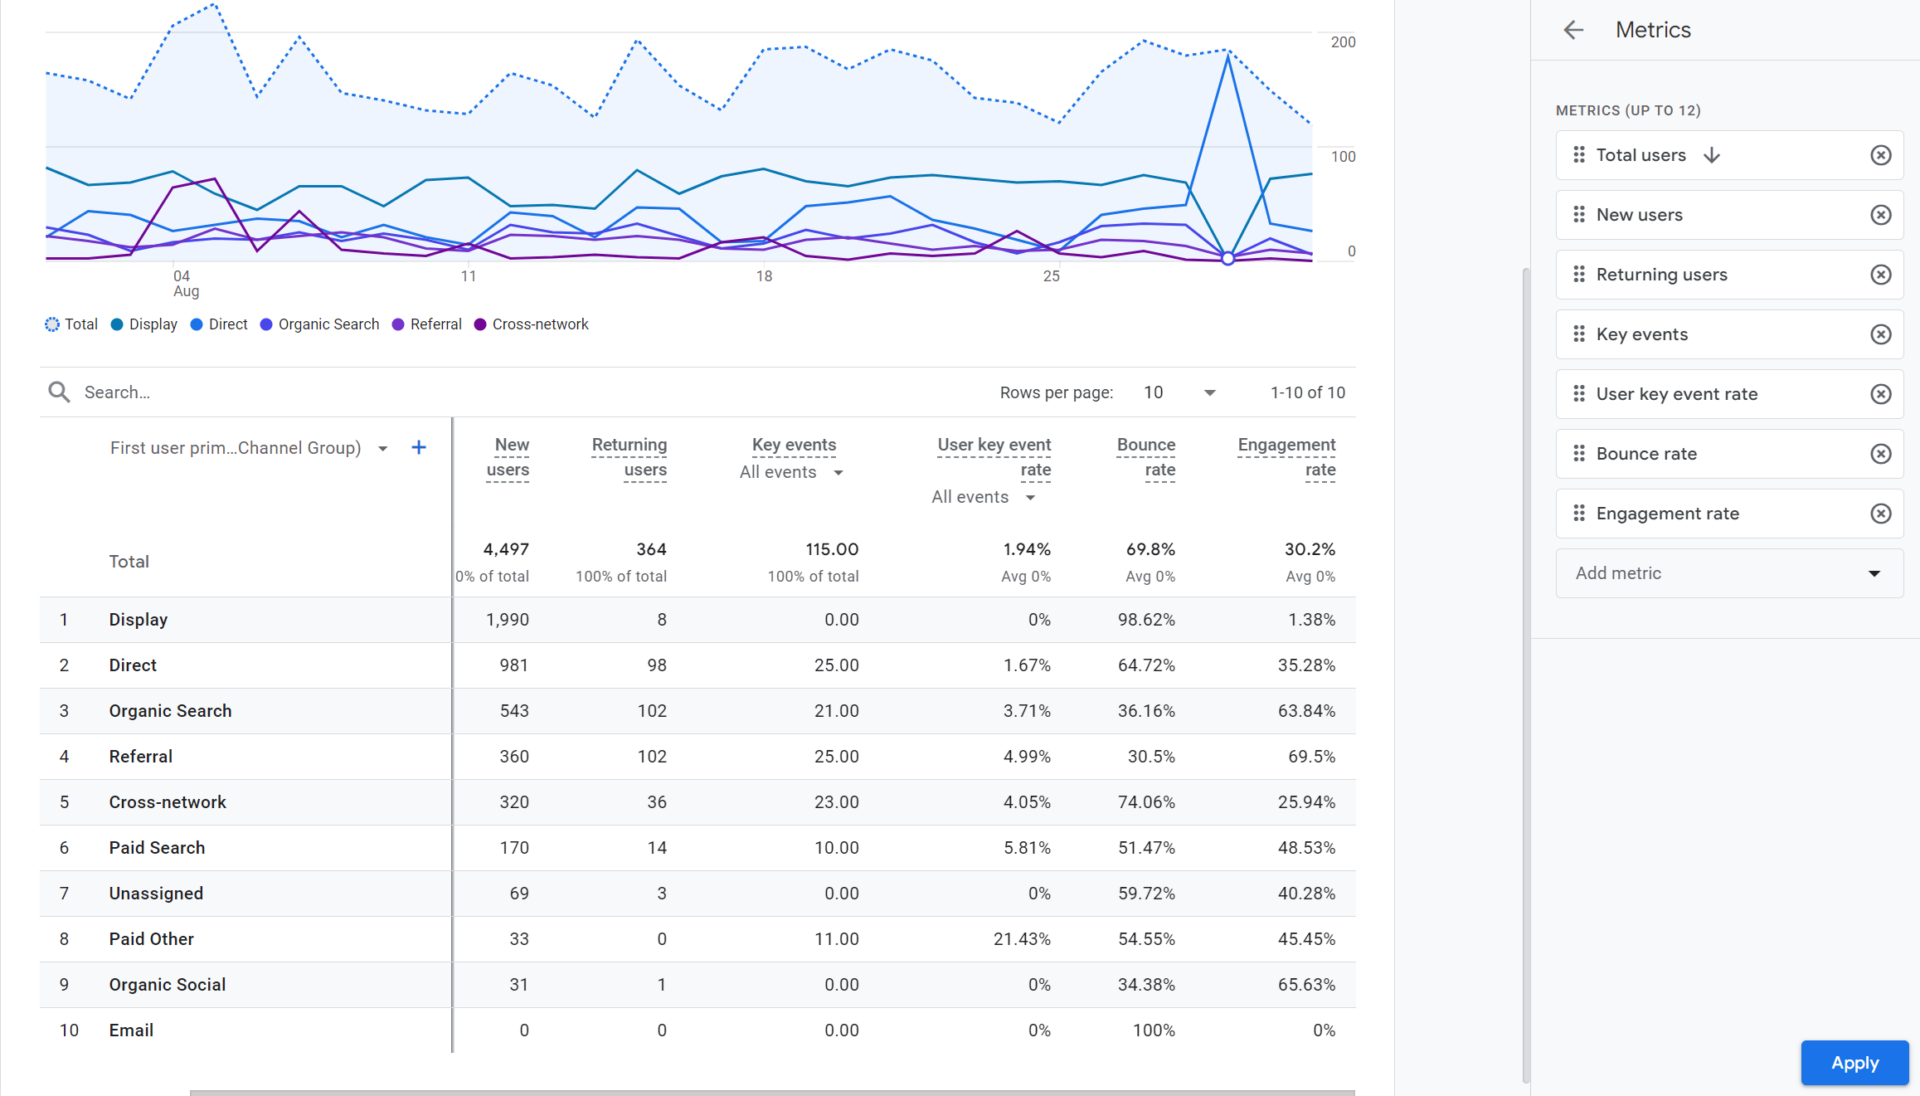
Task: Open the All events dropdown under Key events
Action: pos(791,472)
